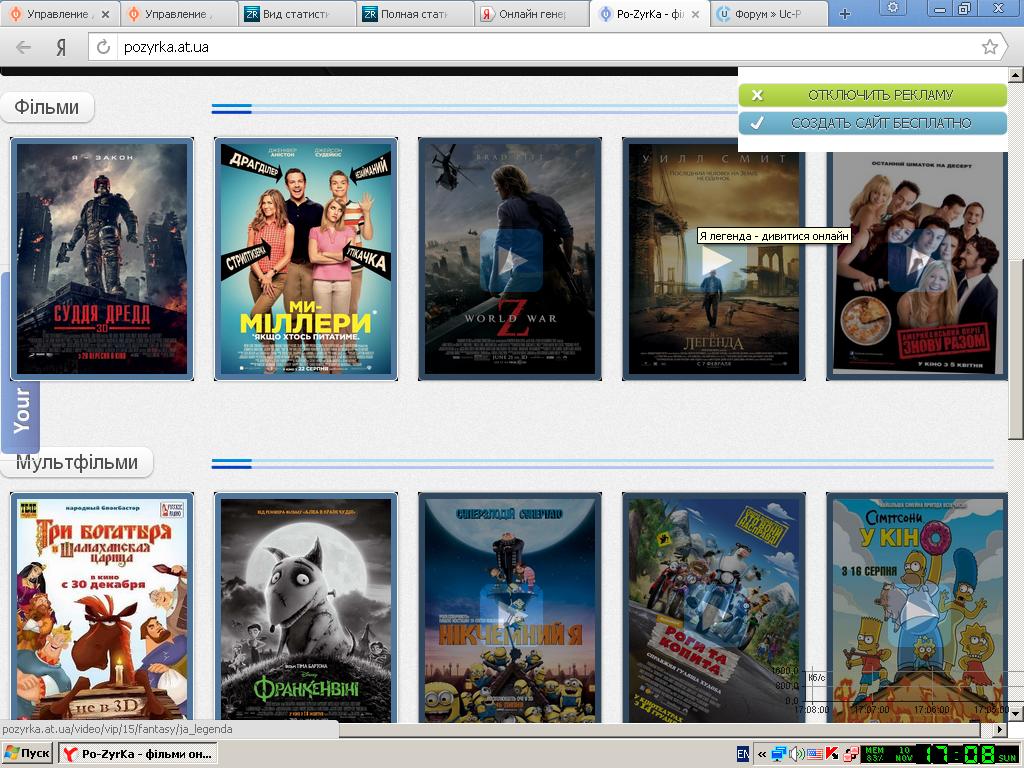The width and height of the screenshot is (1024, 768).
Task: Open browser settings gear icon
Action: click(x=893, y=9)
